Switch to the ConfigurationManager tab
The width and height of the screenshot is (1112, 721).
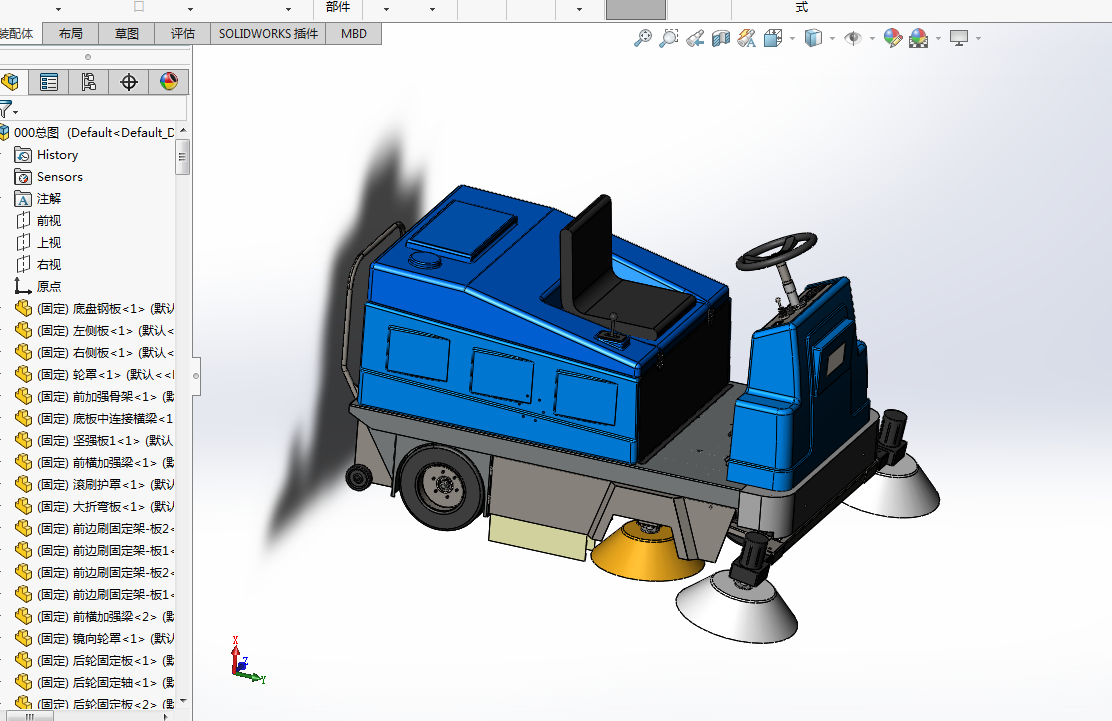pos(89,82)
